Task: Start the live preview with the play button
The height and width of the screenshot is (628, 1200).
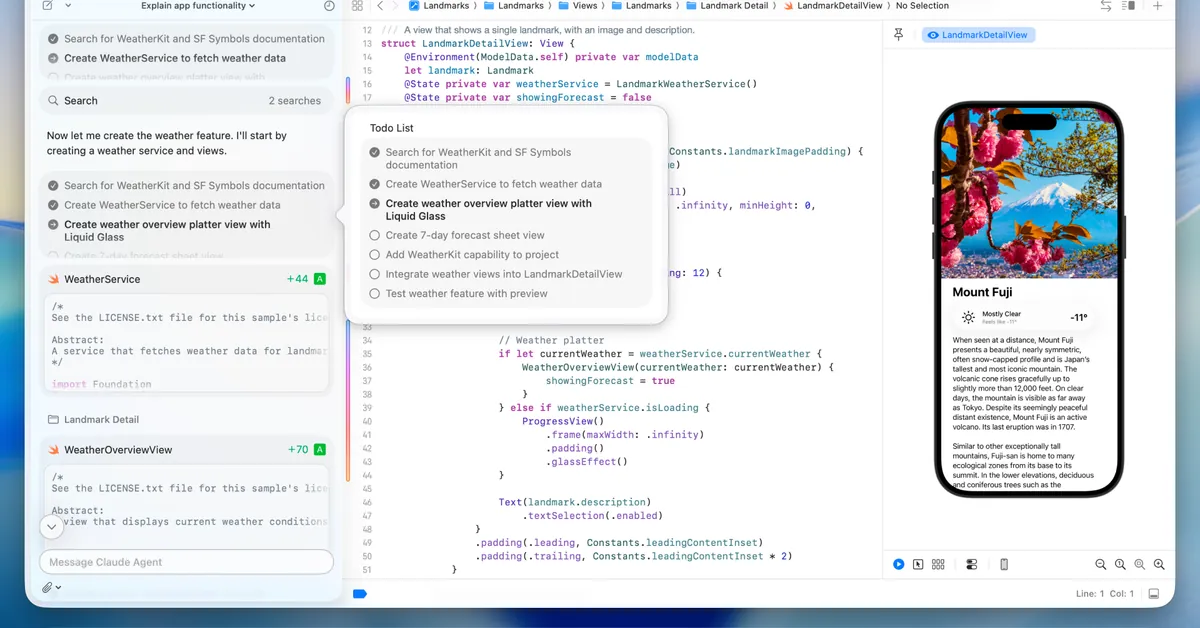Action: coord(898,565)
